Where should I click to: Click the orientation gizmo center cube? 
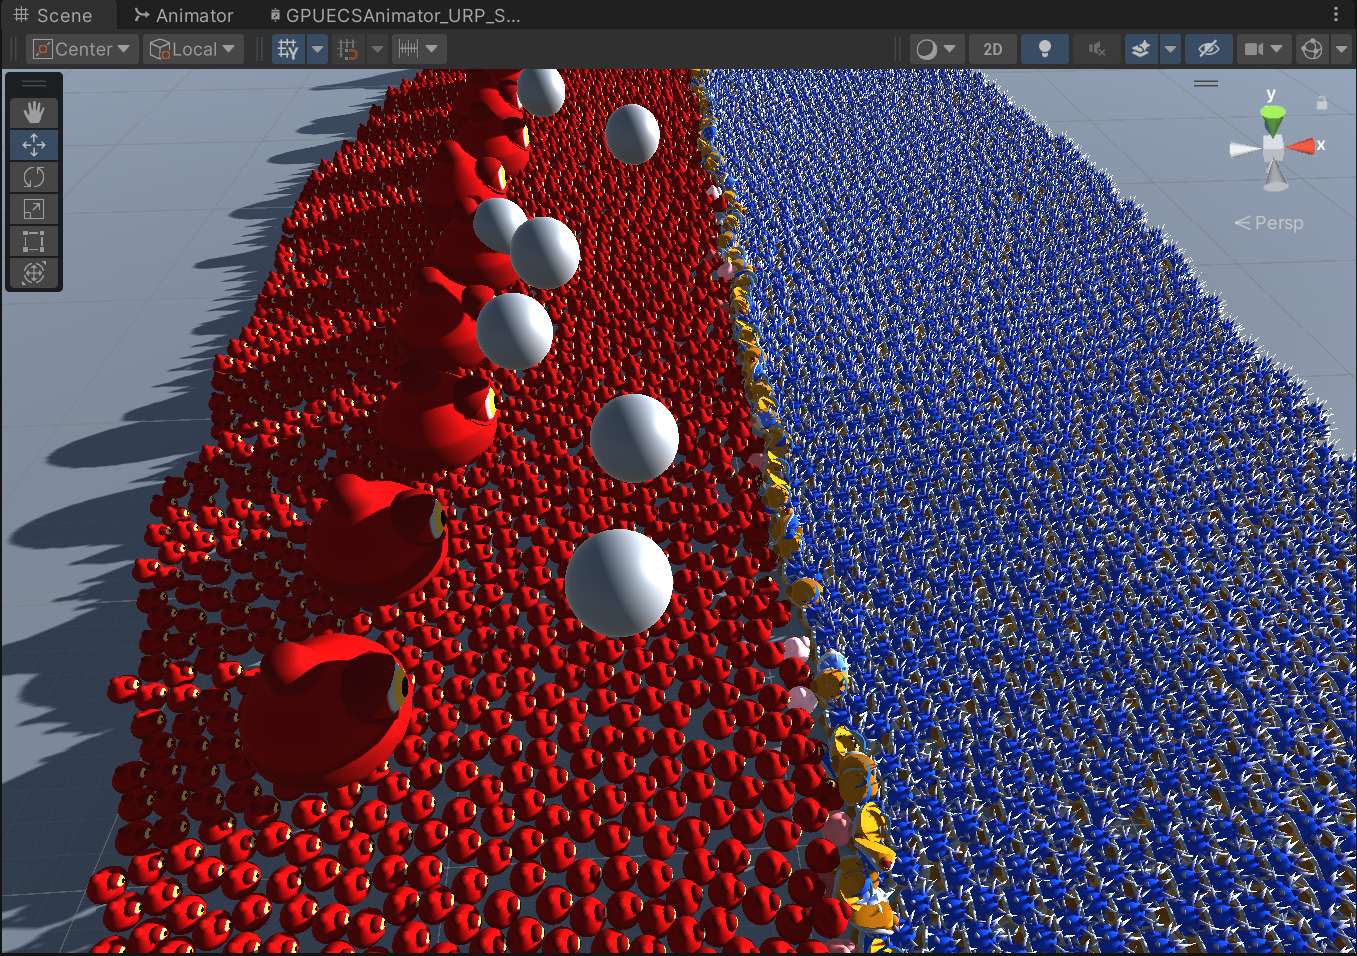pos(1273,148)
